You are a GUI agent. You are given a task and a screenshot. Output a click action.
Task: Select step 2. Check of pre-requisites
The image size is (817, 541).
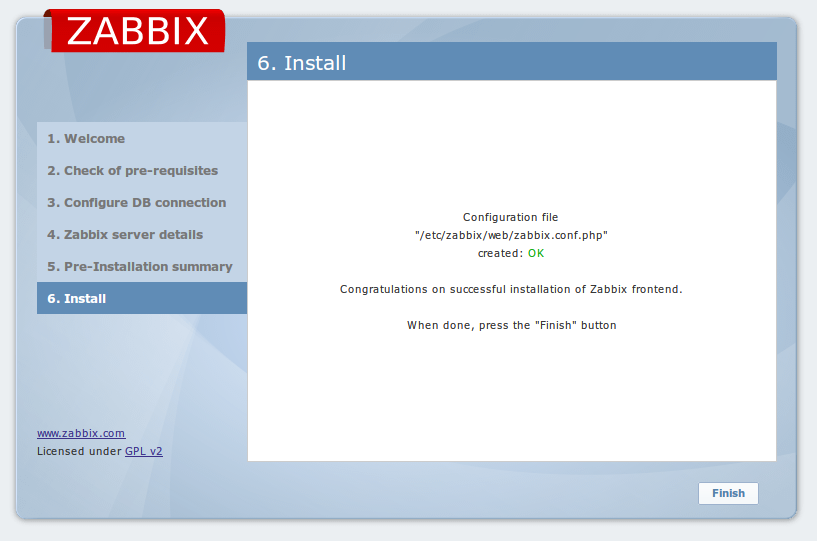(142, 170)
